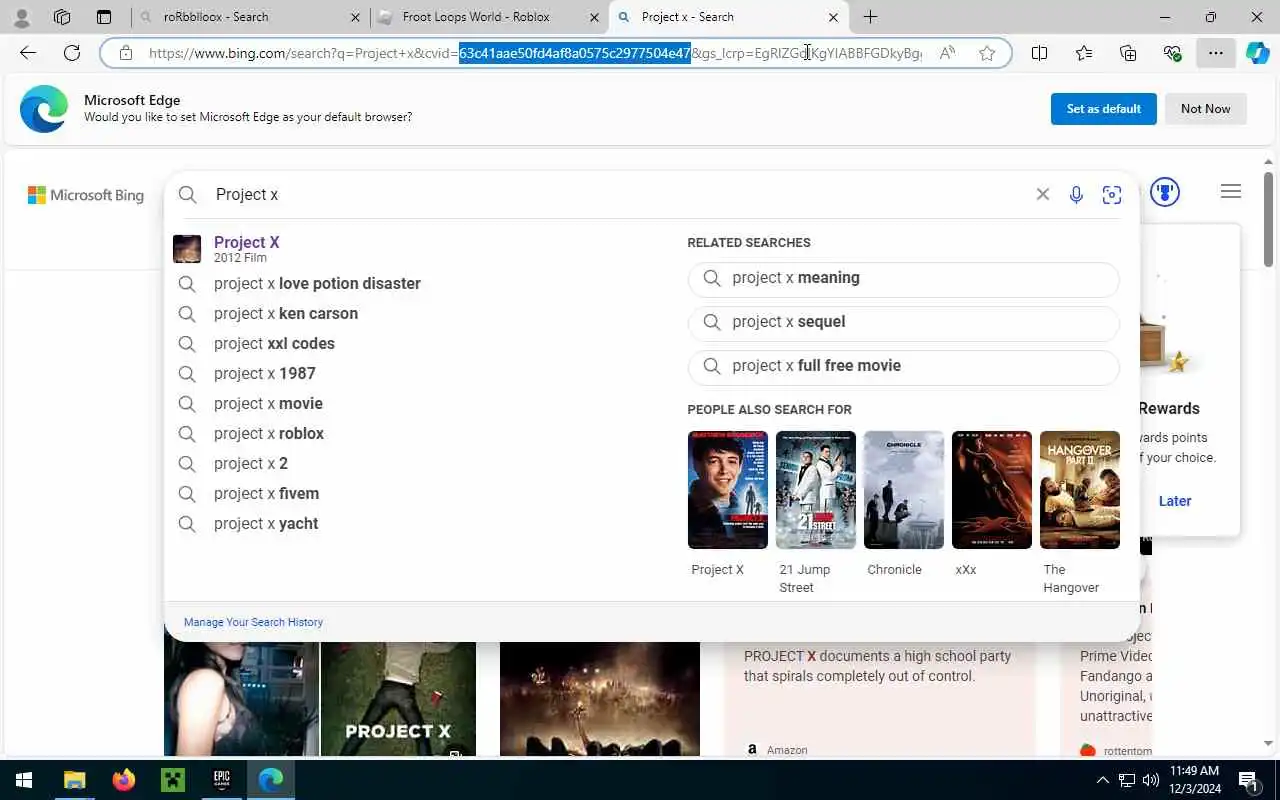Set Edge as default browser

tap(1103, 109)
